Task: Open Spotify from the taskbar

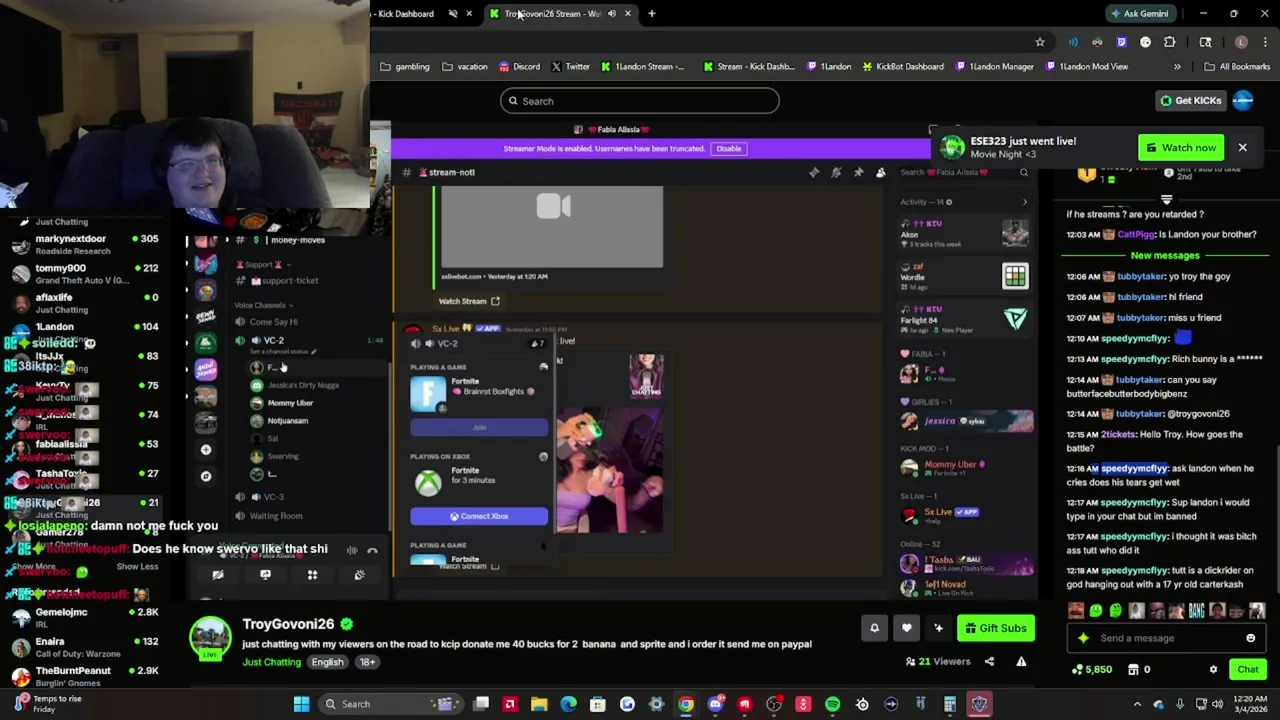Action: tap(832, 704)
